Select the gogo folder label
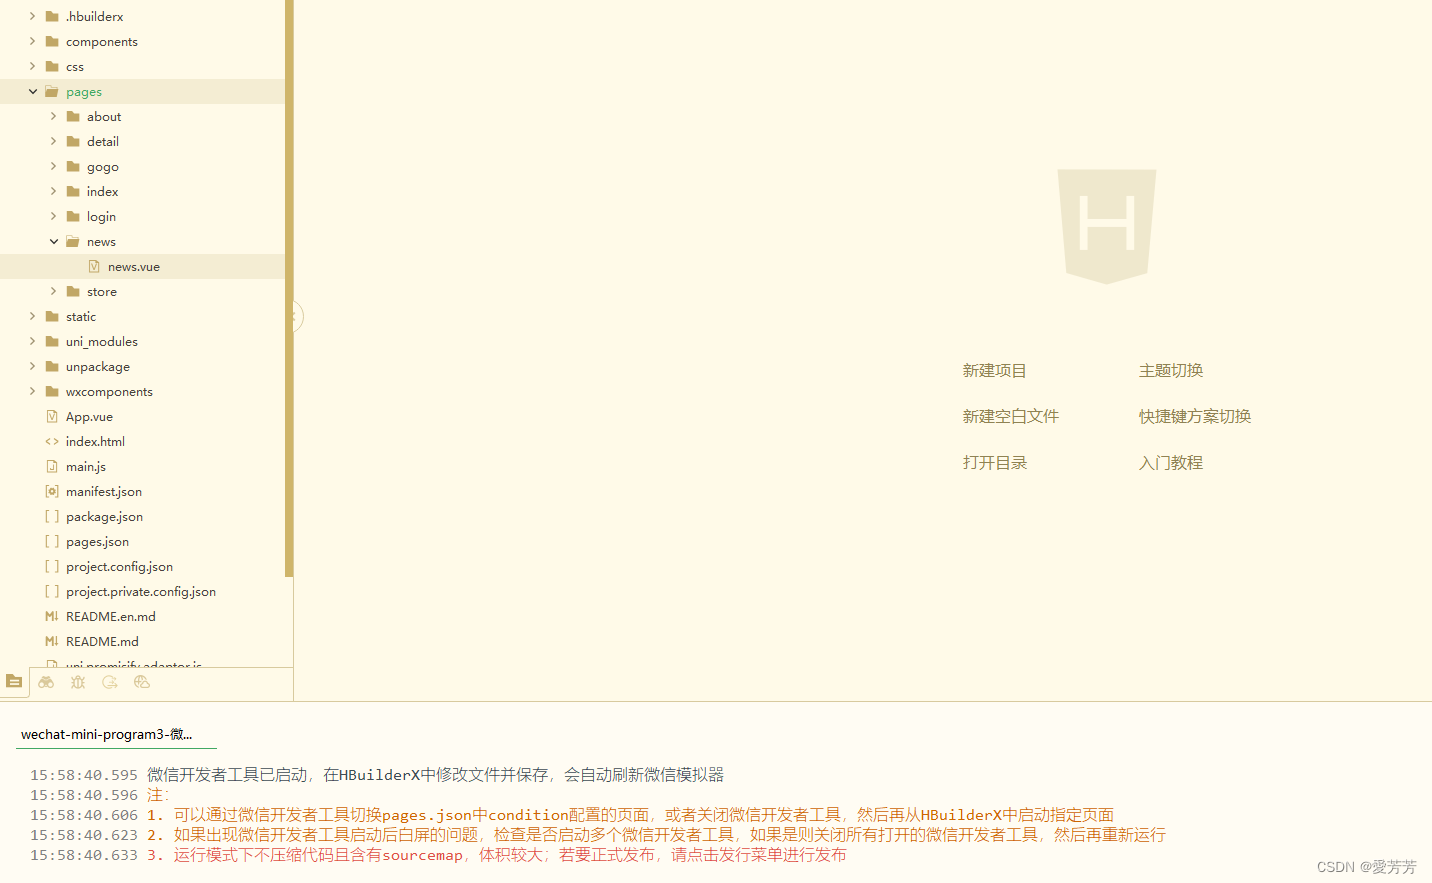The height and width of the screenshot is (883, 1432). (x=103, y=166)
